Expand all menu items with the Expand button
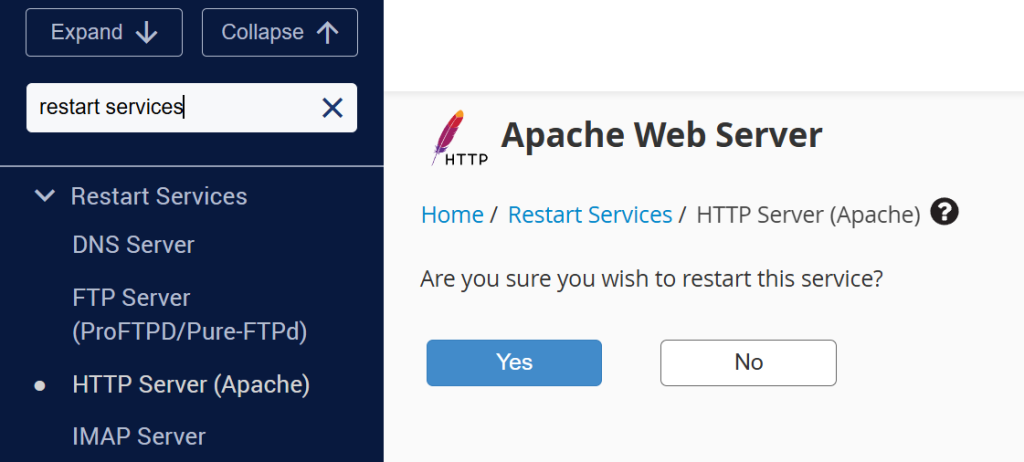This screenshot has height=462, width=1024. pyautogui.click(x=104, y=33)
